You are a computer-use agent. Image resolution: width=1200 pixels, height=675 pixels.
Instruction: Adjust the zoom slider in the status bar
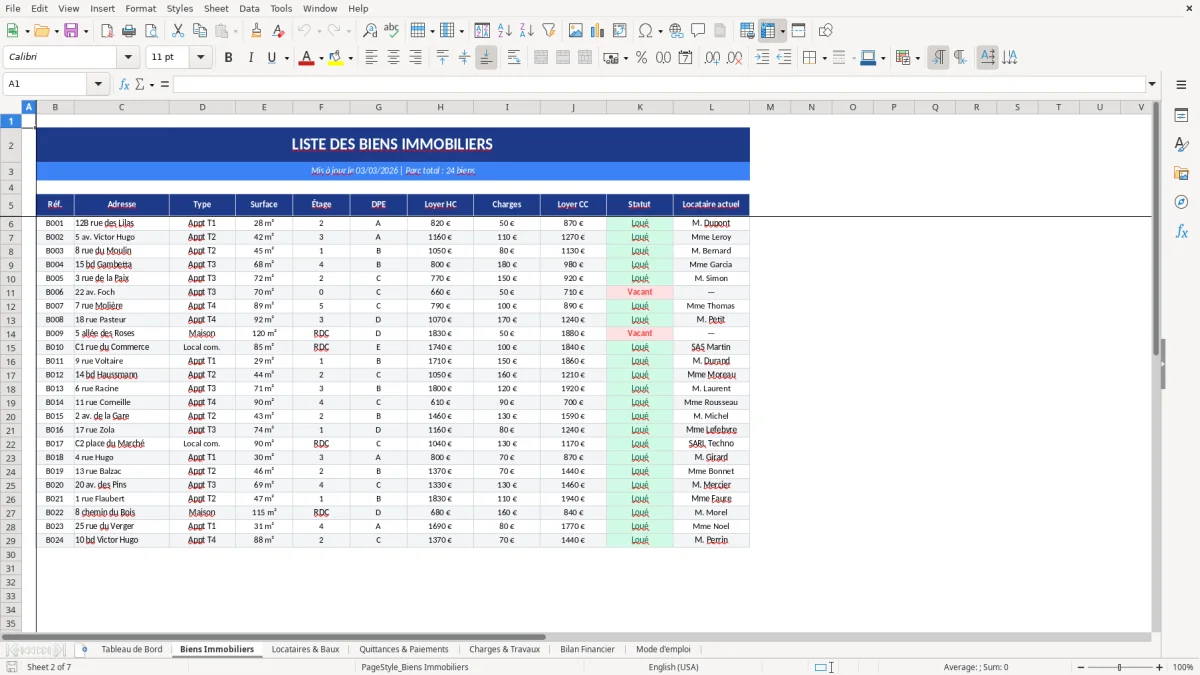(x=1120, y=667)
